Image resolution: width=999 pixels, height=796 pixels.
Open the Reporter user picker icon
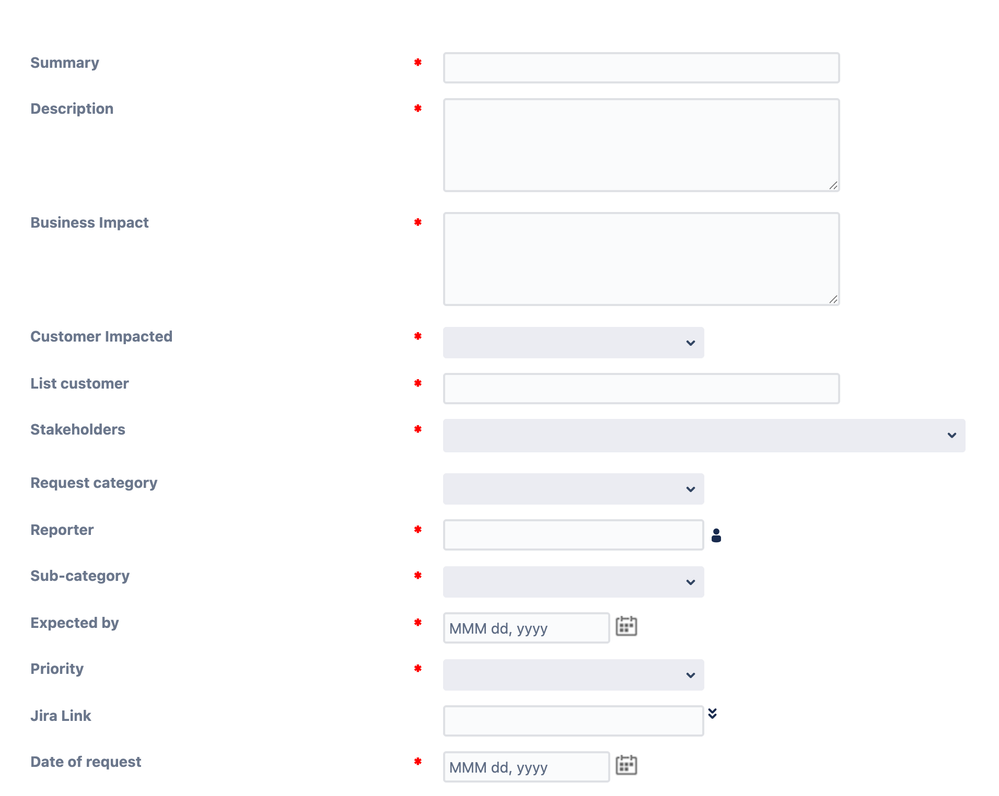pyautogui.click(x=716, y=534)
